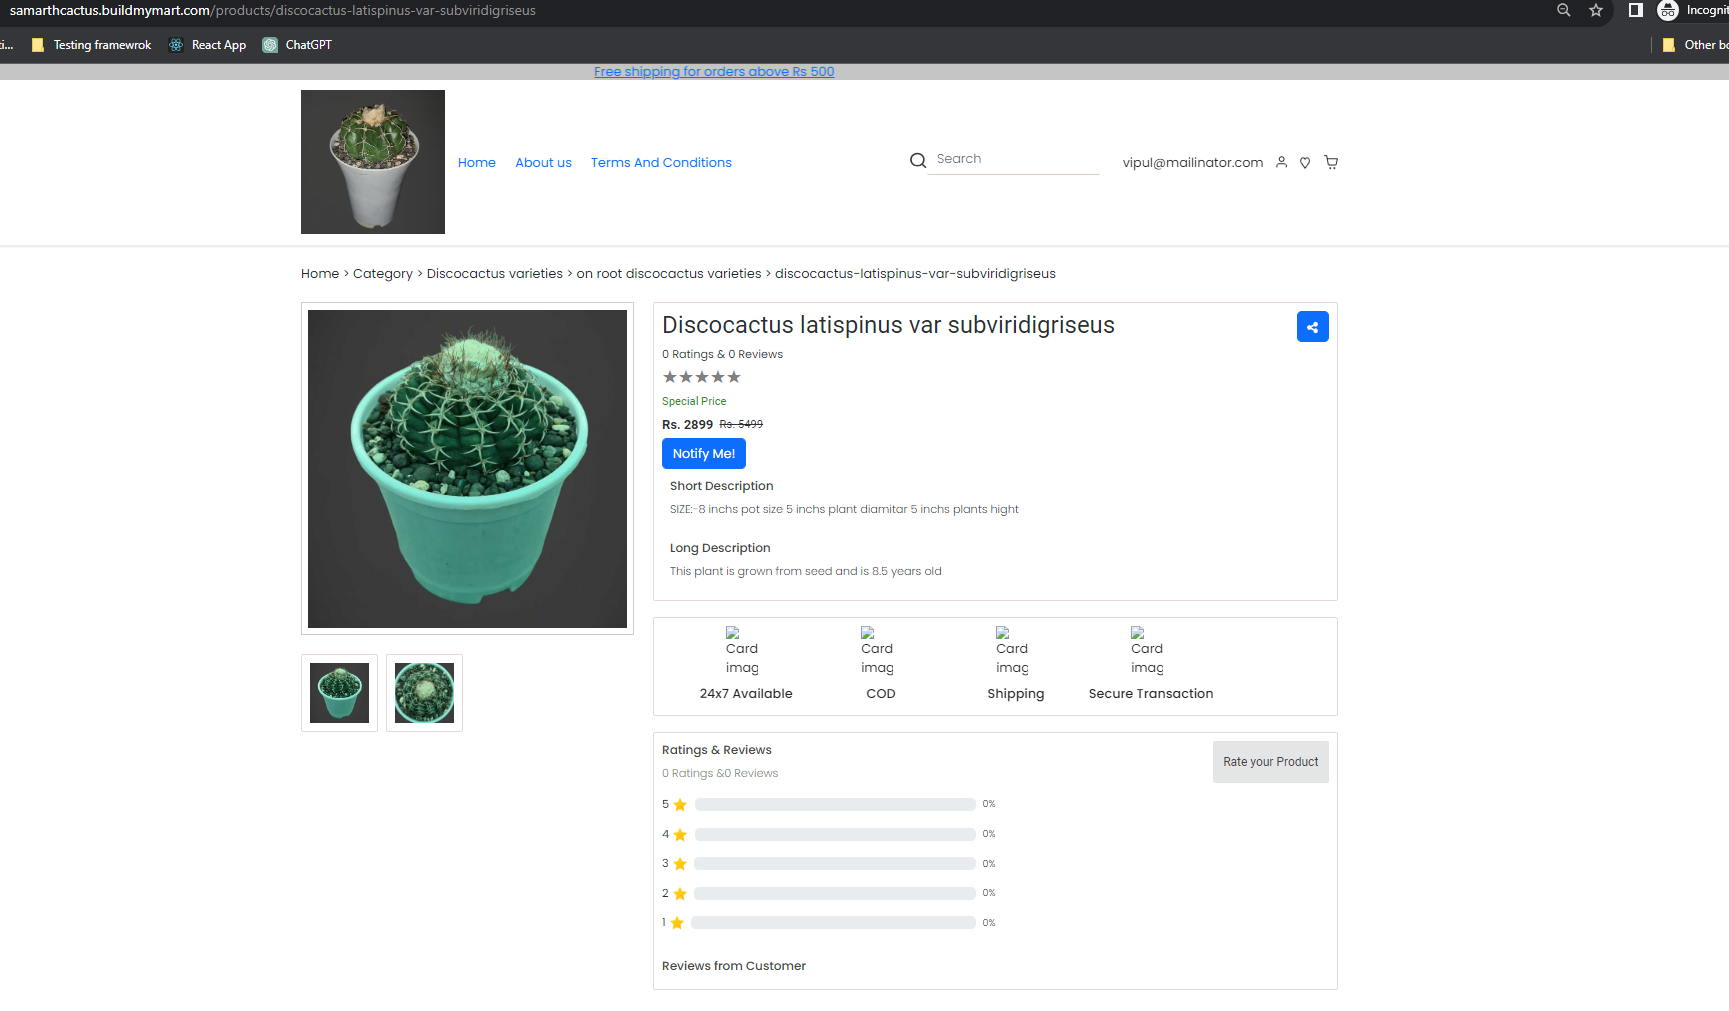Click the COD card image
Screen dimensions: 1729x1011
[x=877, y=651]
